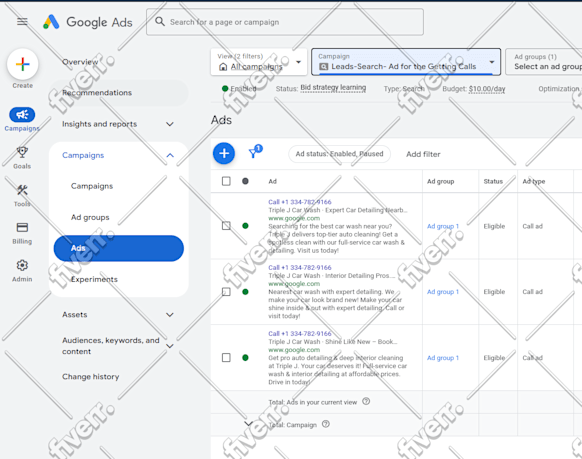This screenshot has height=459, width=582.
Task: Click green status dot of Expert Car Detailing ad
Action: (245, 226)
